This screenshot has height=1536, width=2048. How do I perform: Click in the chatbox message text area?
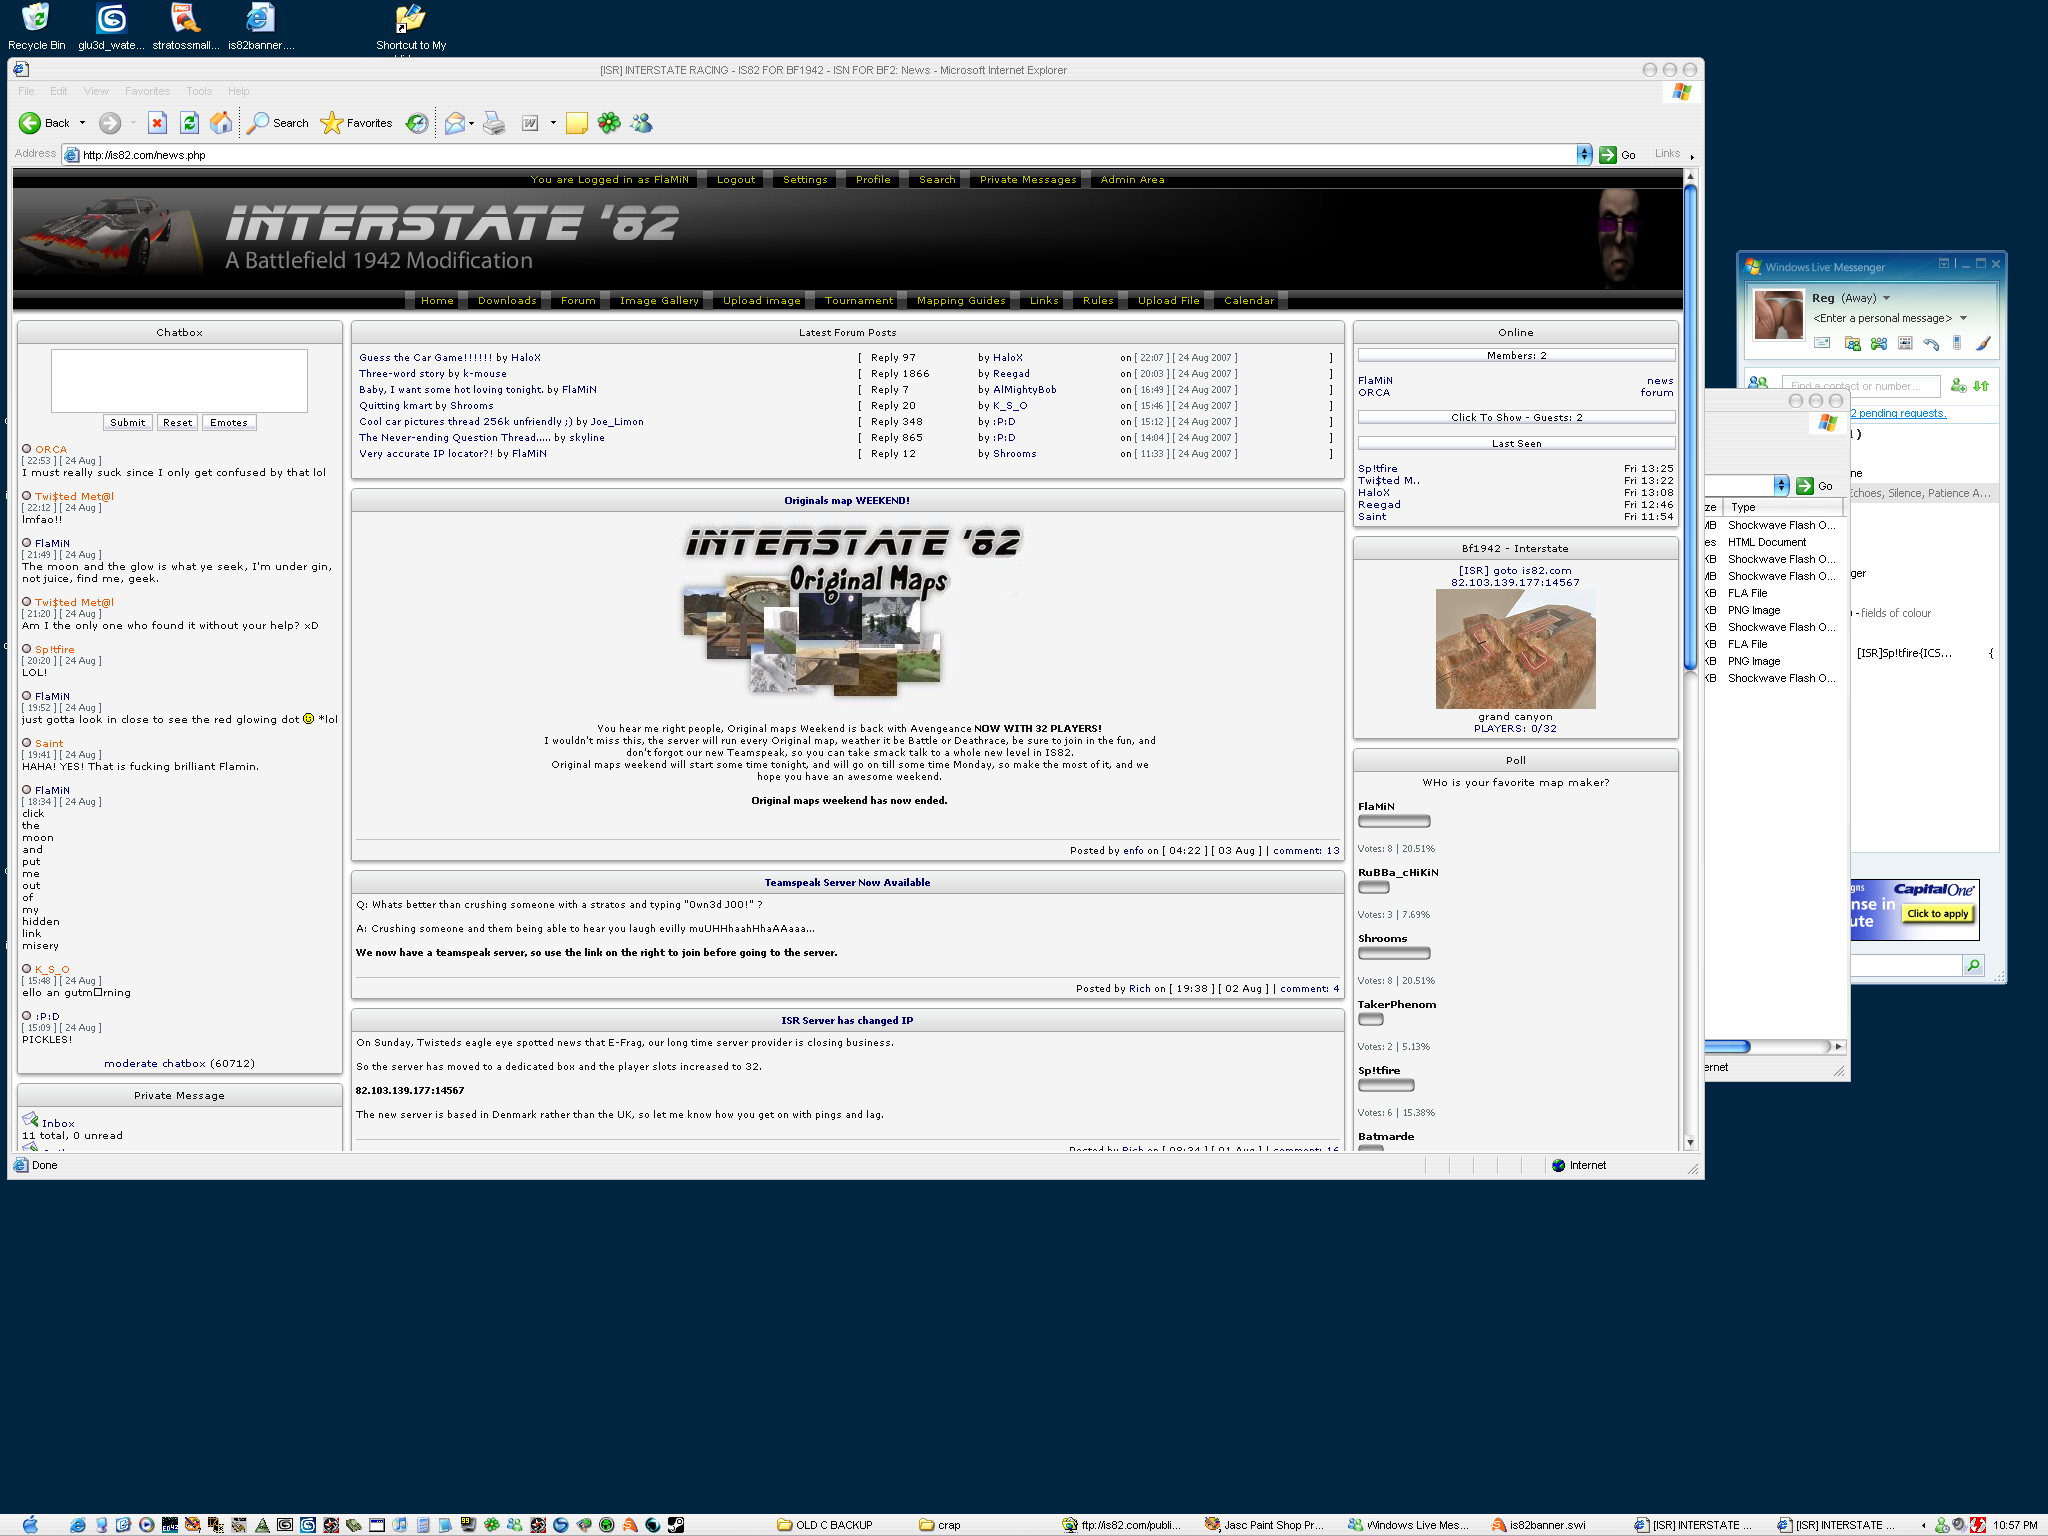tap(179, 380)
